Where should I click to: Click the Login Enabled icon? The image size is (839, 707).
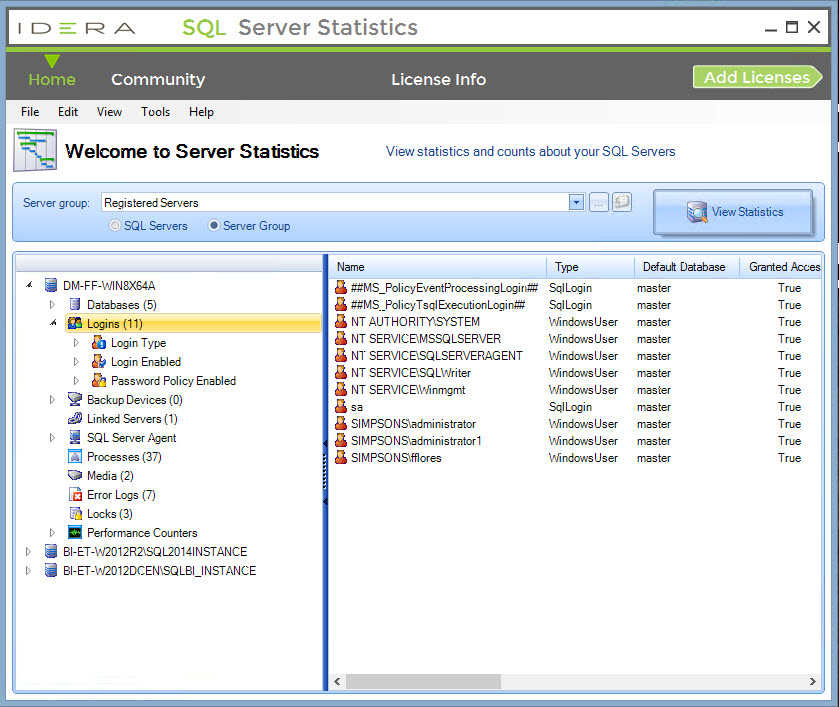coord(98,361)
